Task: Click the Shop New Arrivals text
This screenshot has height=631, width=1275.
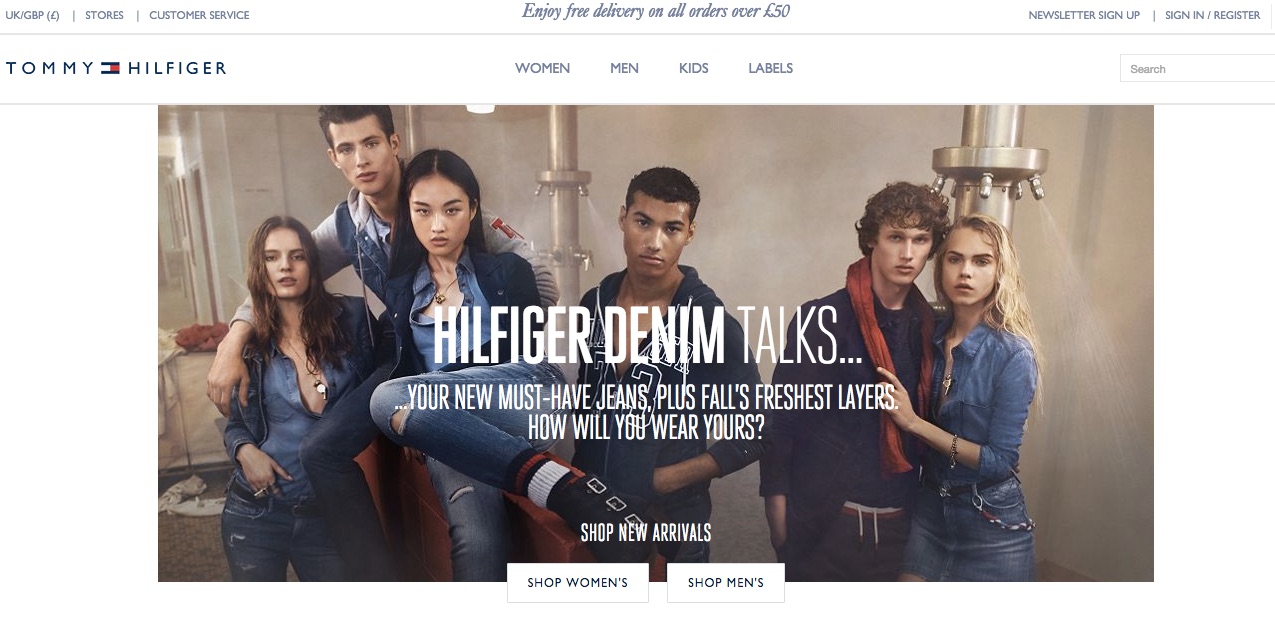Action: (x=646, y=532)
